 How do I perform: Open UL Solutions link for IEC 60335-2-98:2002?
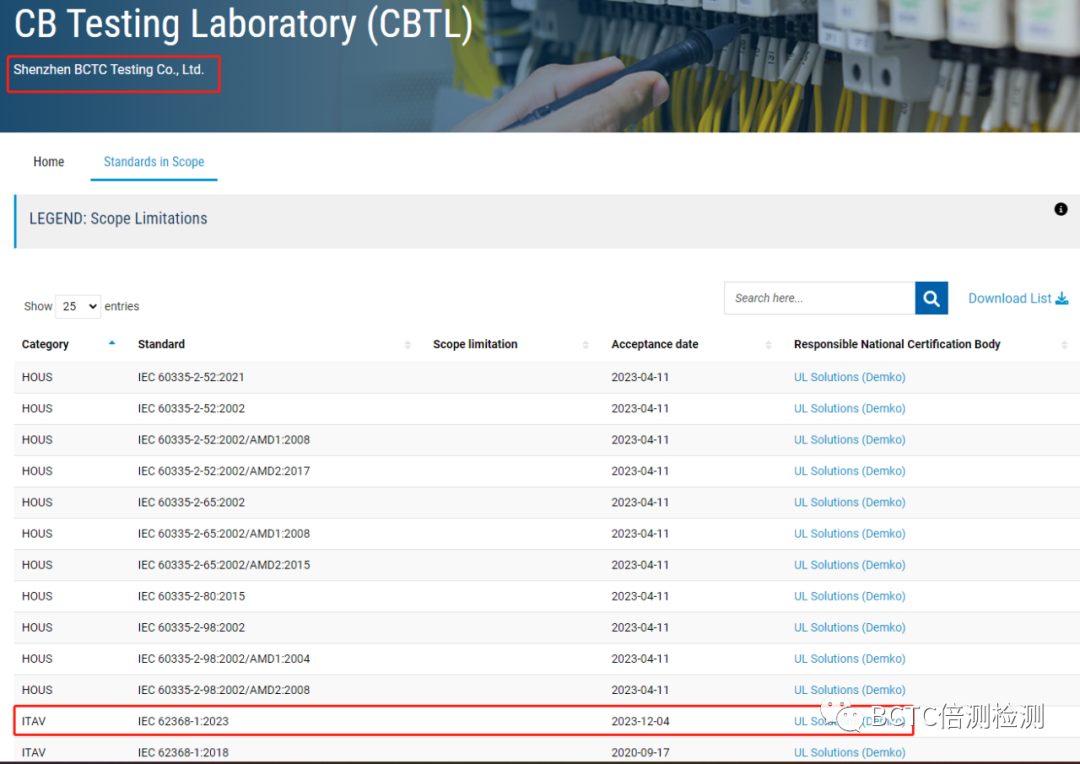pyautogui.click(x=849, y=628)
